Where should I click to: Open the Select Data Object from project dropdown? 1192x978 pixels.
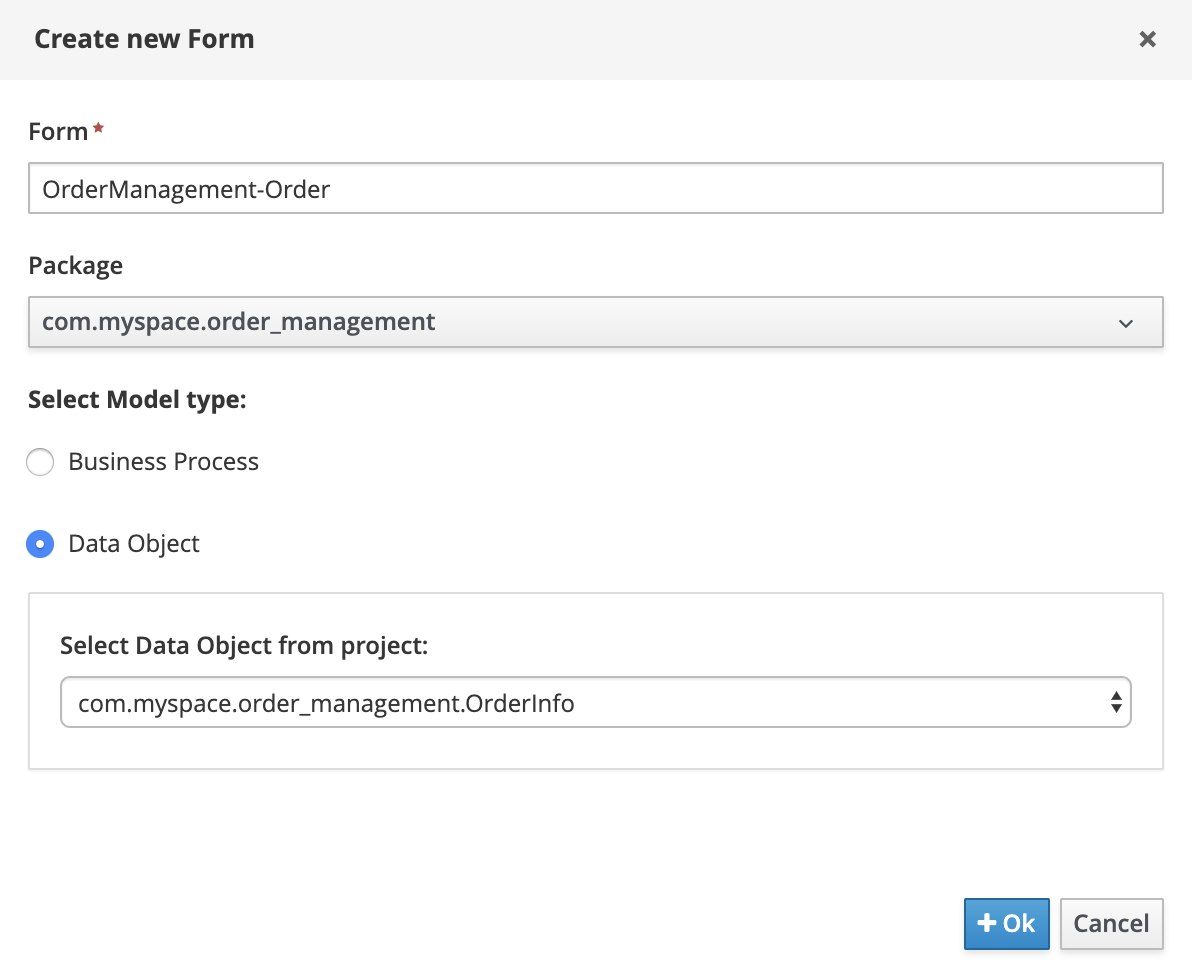tap(595, 702)
